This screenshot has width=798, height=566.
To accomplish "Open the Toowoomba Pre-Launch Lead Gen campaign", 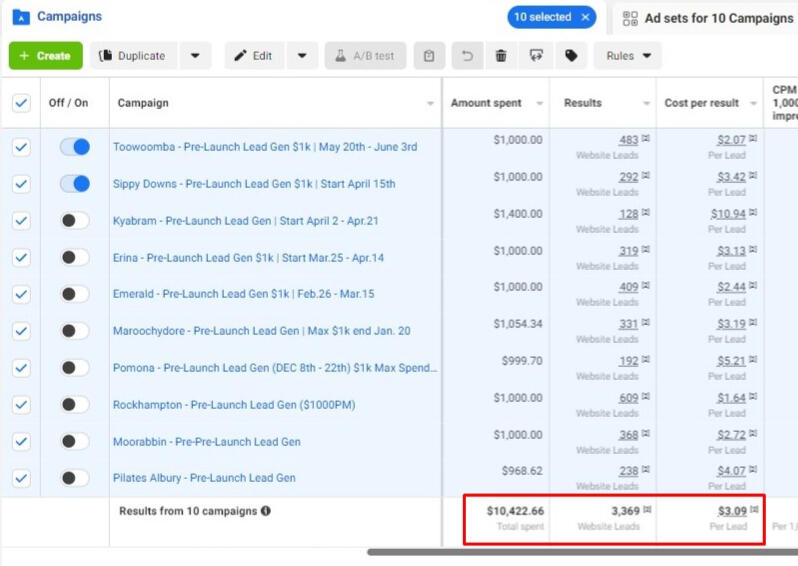I will pyautogui.click(x=265, y=147).
